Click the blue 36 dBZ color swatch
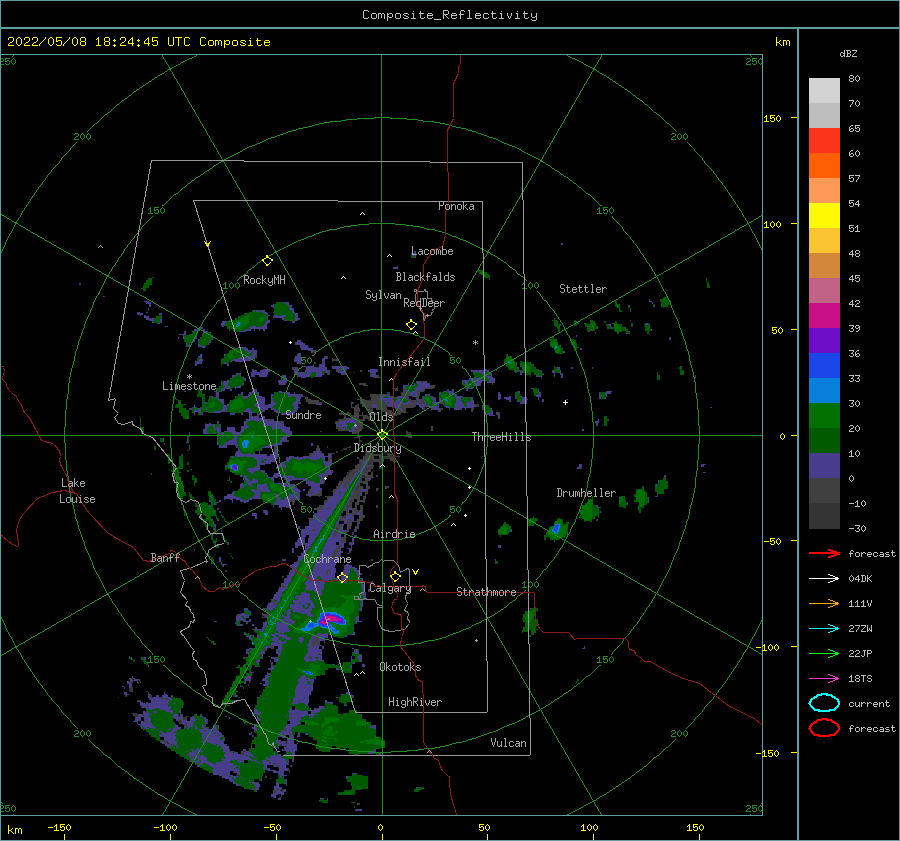This screenshot has width=900, height=841. click(x=824, y=365)
